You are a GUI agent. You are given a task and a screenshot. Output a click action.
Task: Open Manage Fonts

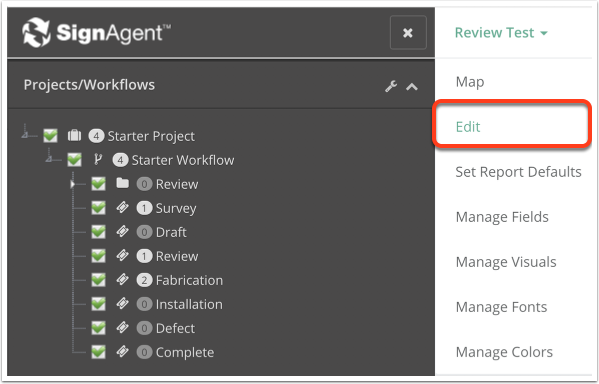click(501, 307)
